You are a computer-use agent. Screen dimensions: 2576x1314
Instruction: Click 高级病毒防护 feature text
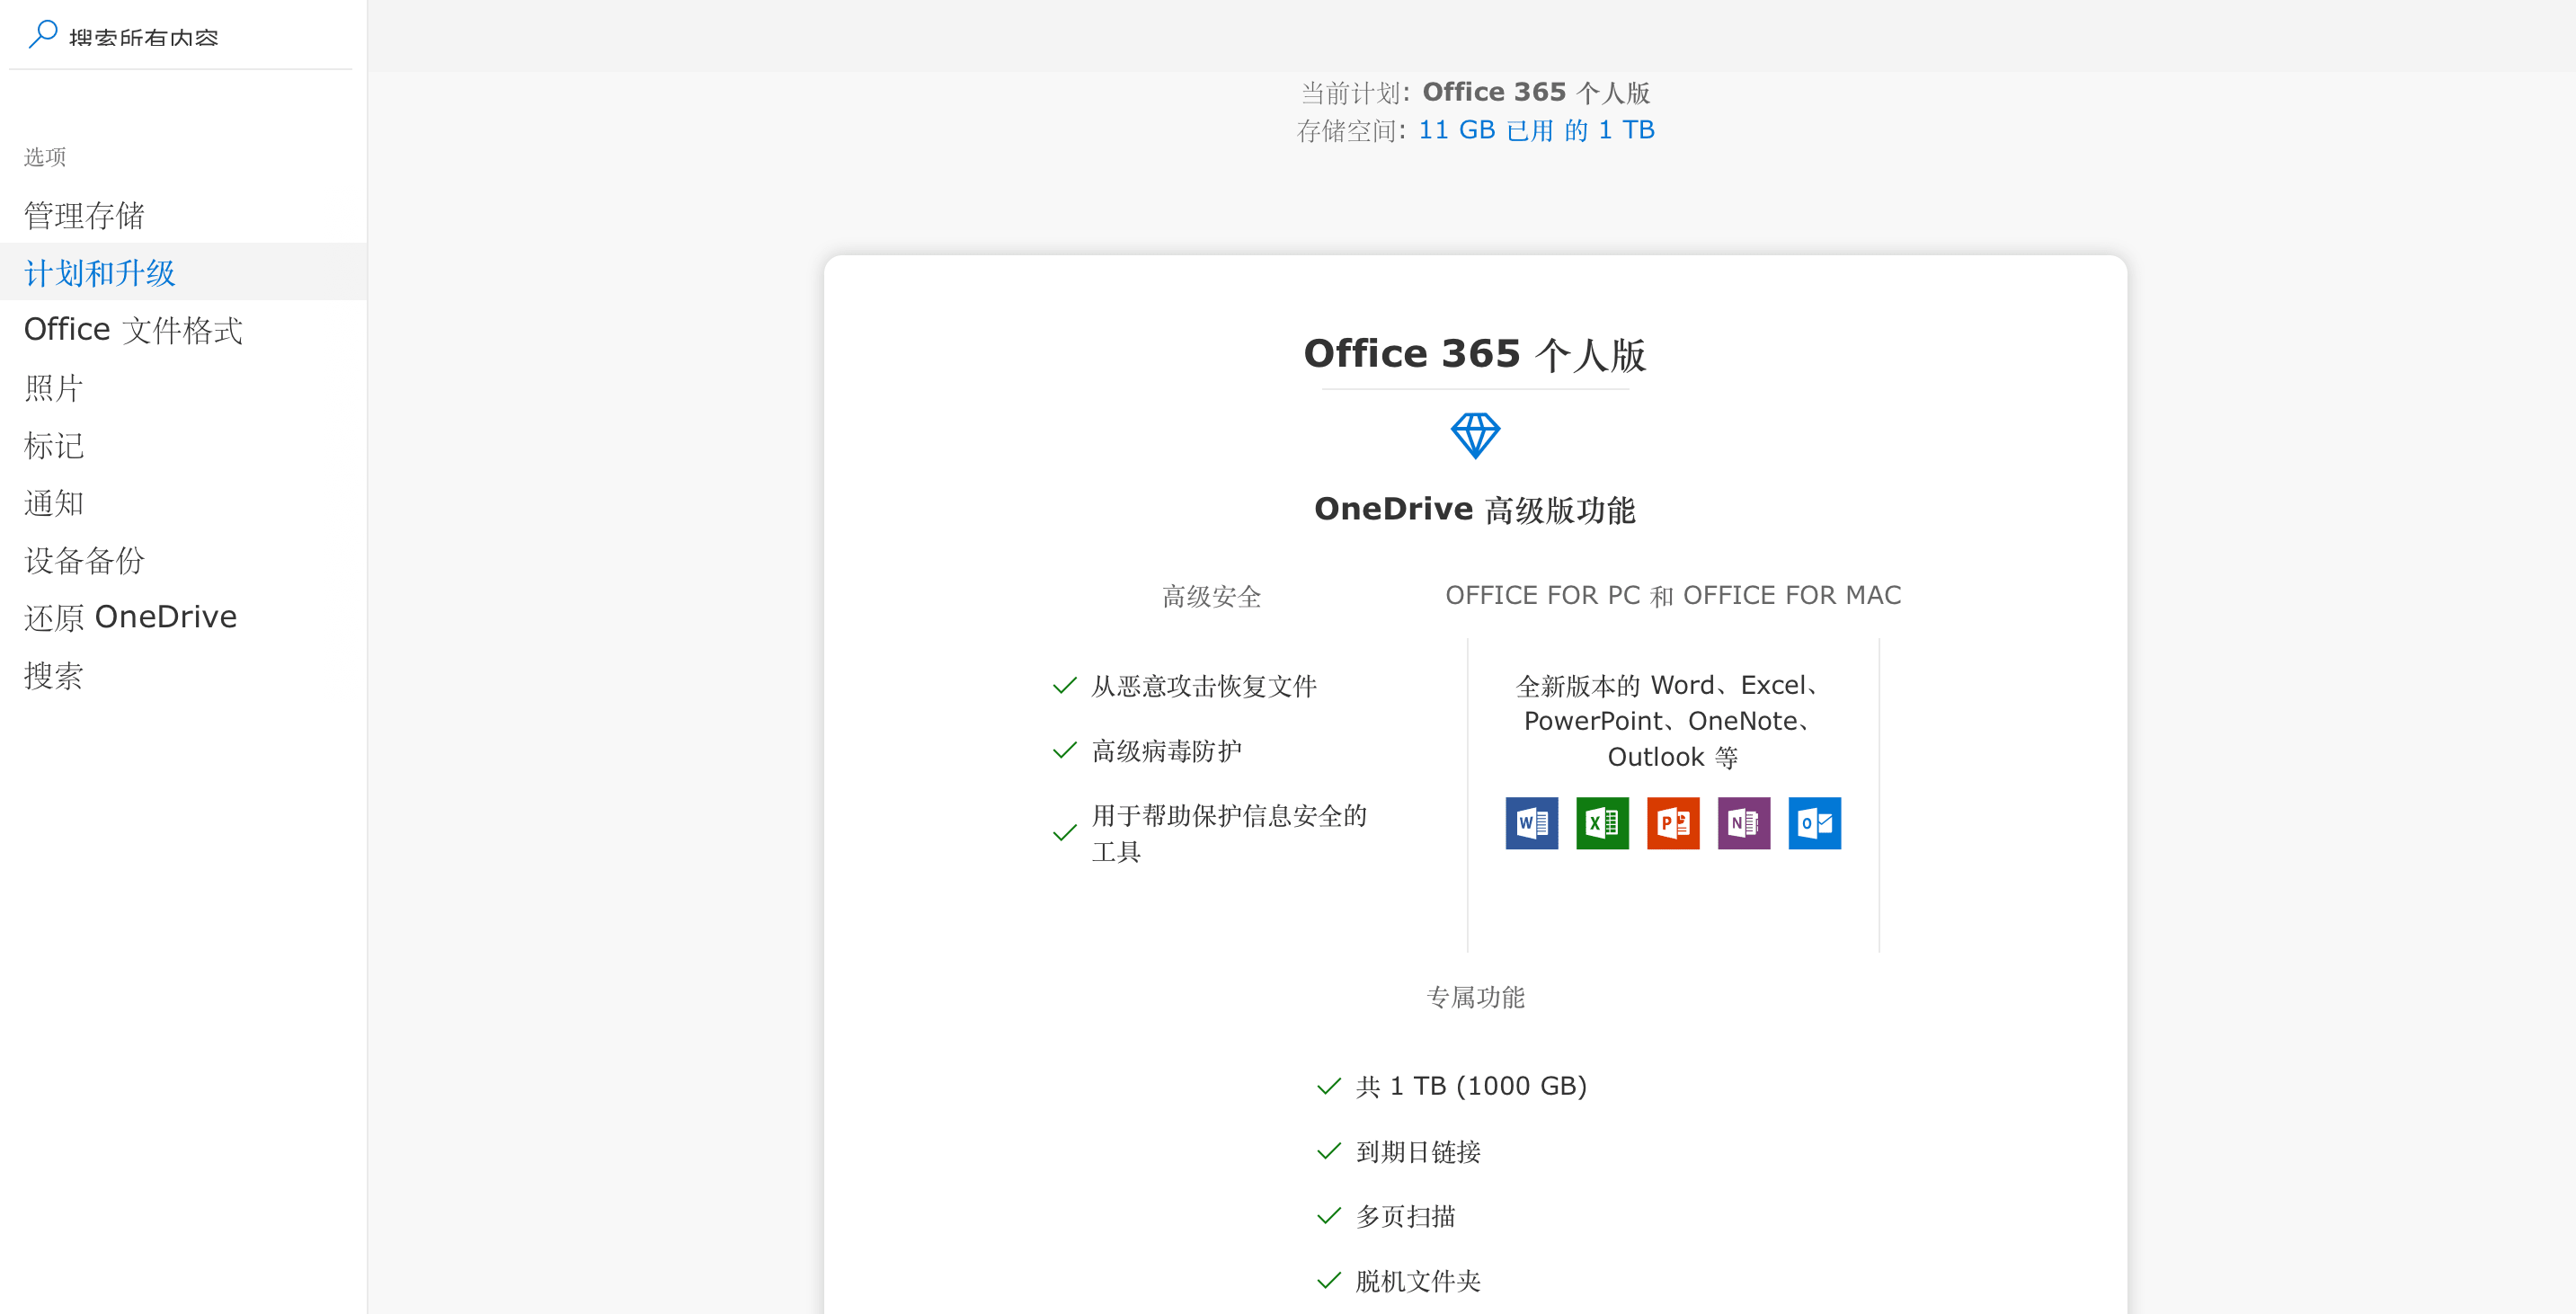click(x=1166, y=751)
